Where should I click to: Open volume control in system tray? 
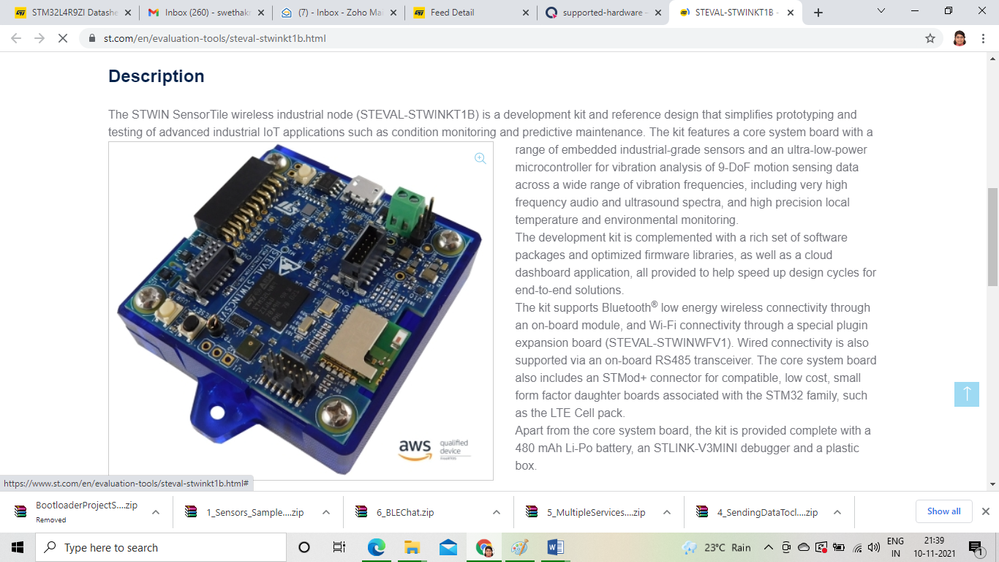pos(873,547)
